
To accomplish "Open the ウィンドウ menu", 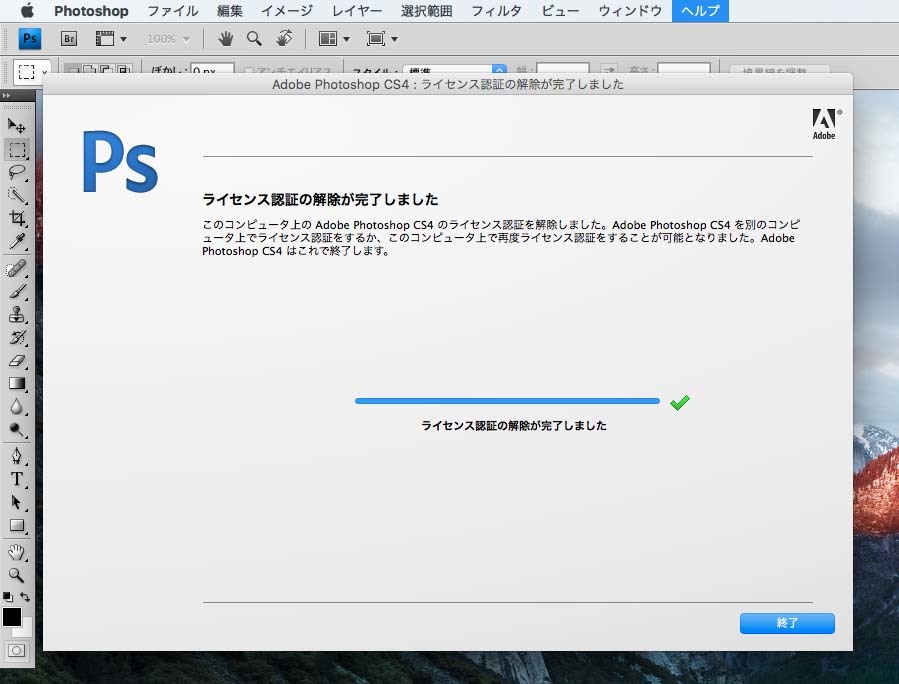I will [630, 10].
